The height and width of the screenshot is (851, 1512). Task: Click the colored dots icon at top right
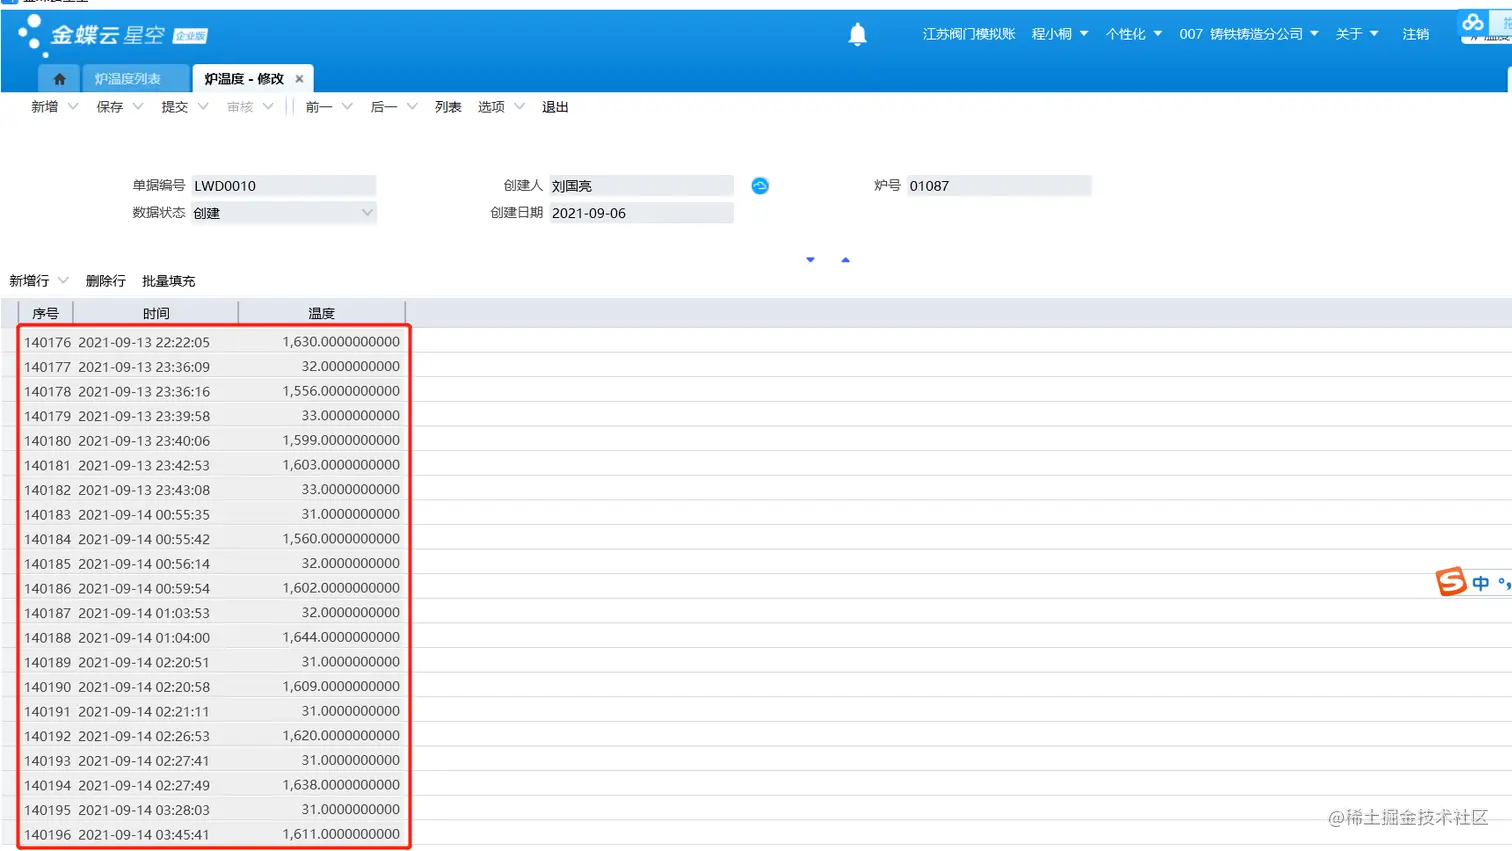coord(1474,22)
